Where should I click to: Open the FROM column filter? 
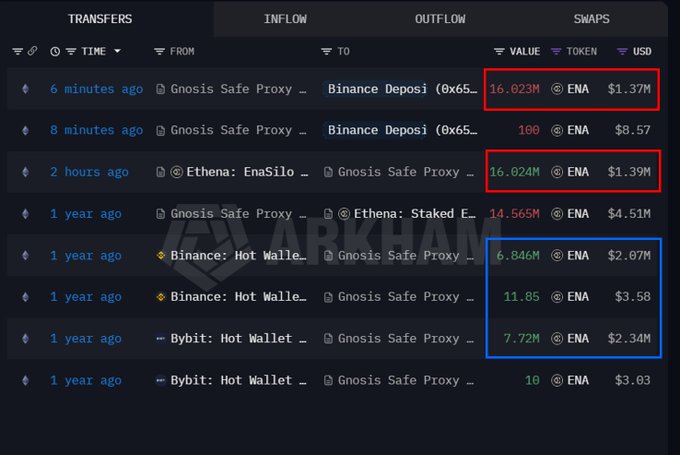[159, 51]
